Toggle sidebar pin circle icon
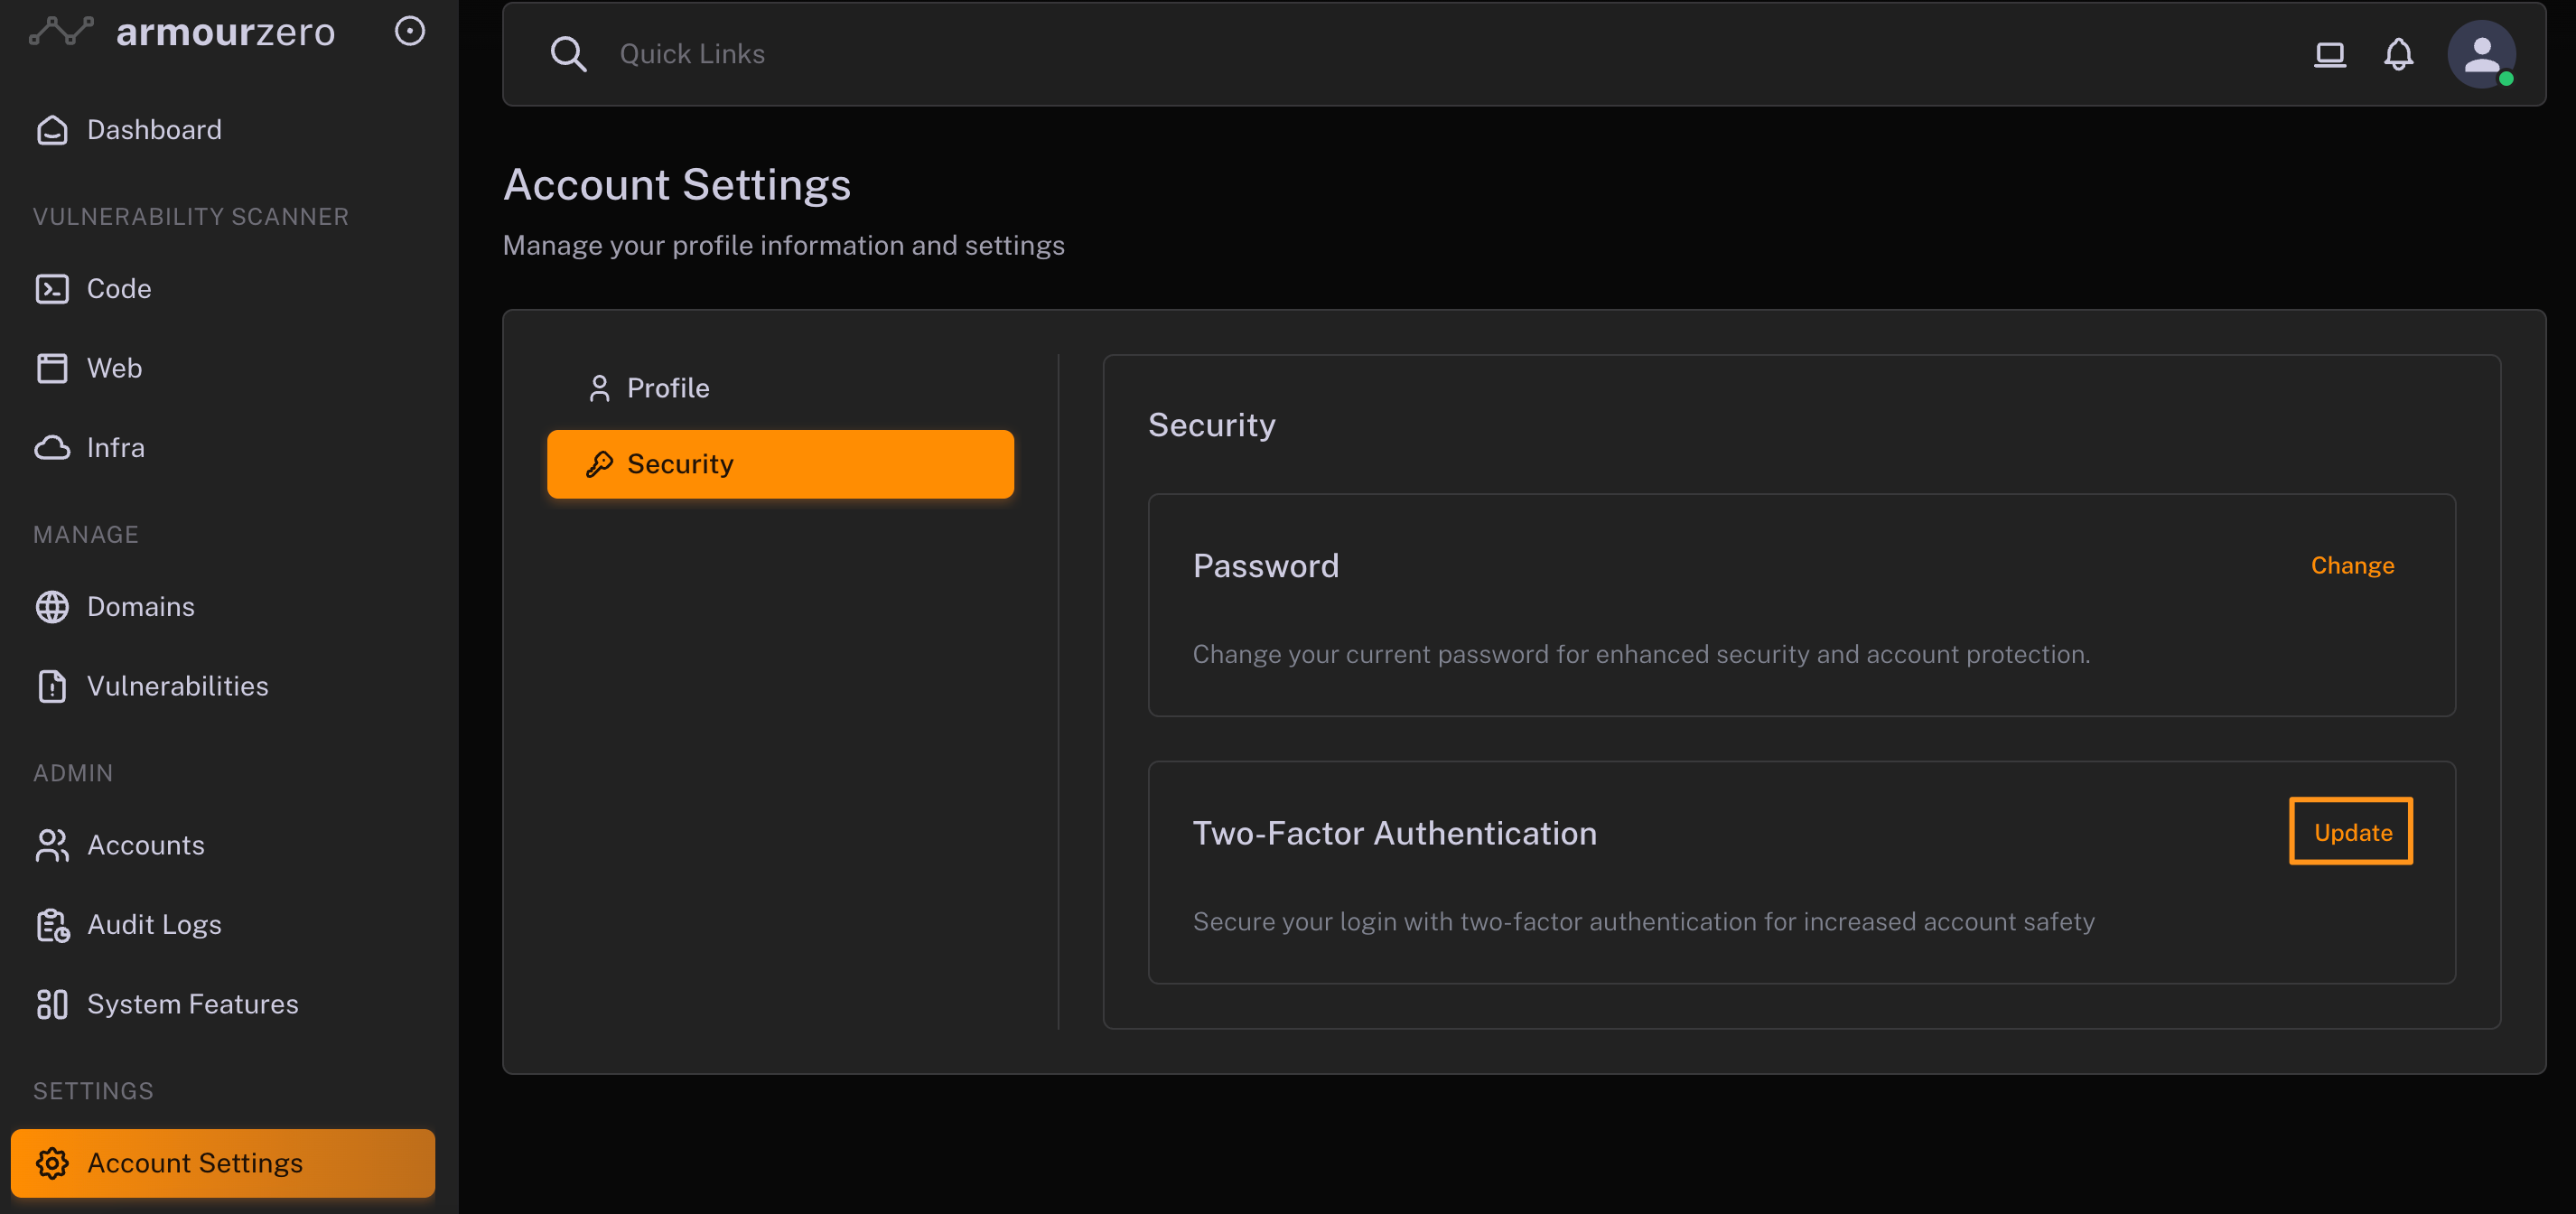The height and width of the screenshot is (1214, 2576). coord(409,31)
